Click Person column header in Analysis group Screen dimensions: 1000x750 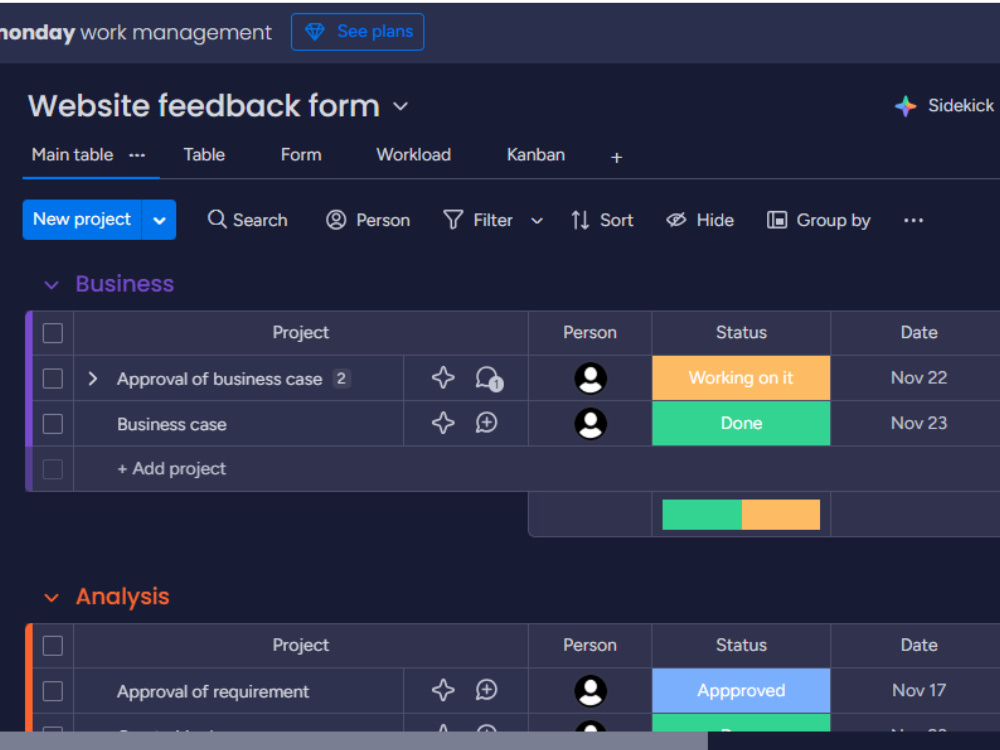click(590, 645)
